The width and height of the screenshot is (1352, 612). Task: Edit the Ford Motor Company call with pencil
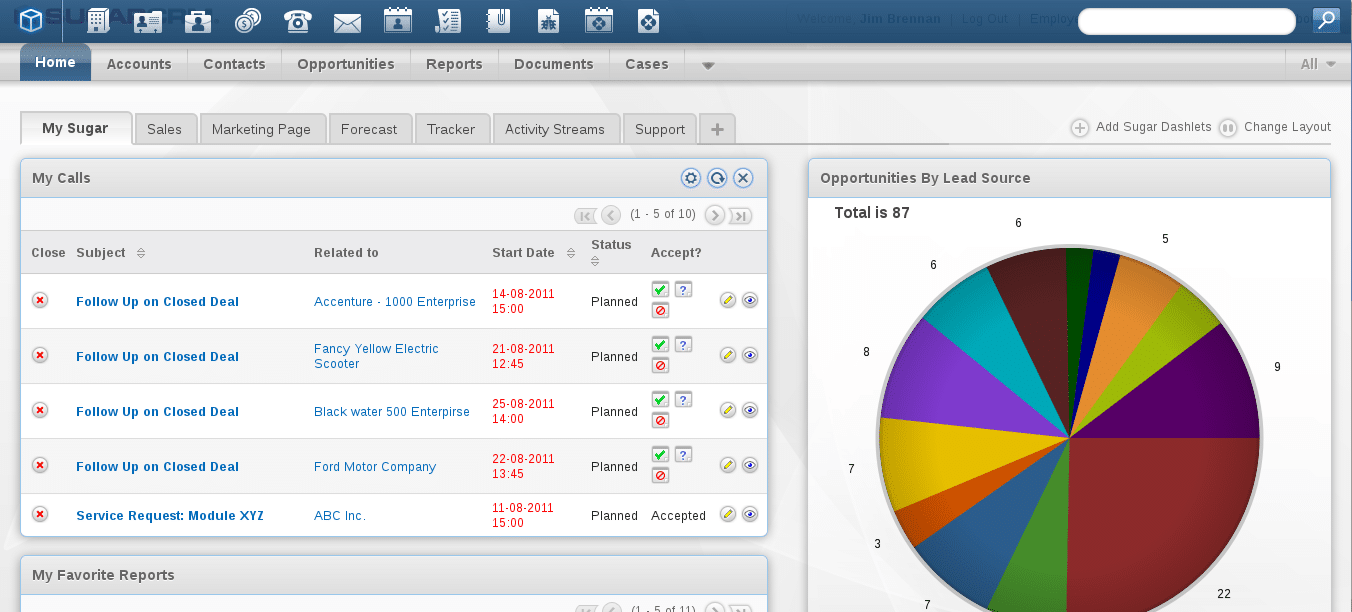coord(728,465)
